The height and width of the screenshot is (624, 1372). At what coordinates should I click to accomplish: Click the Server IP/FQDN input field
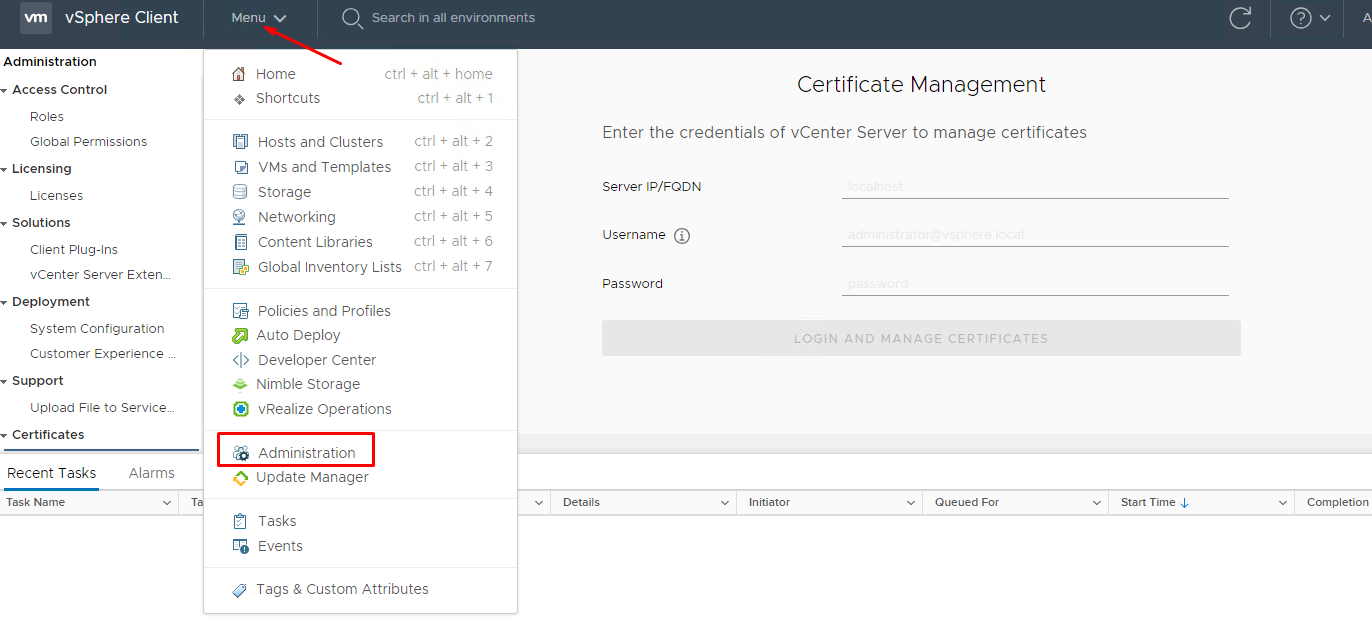coord(1035,187)
